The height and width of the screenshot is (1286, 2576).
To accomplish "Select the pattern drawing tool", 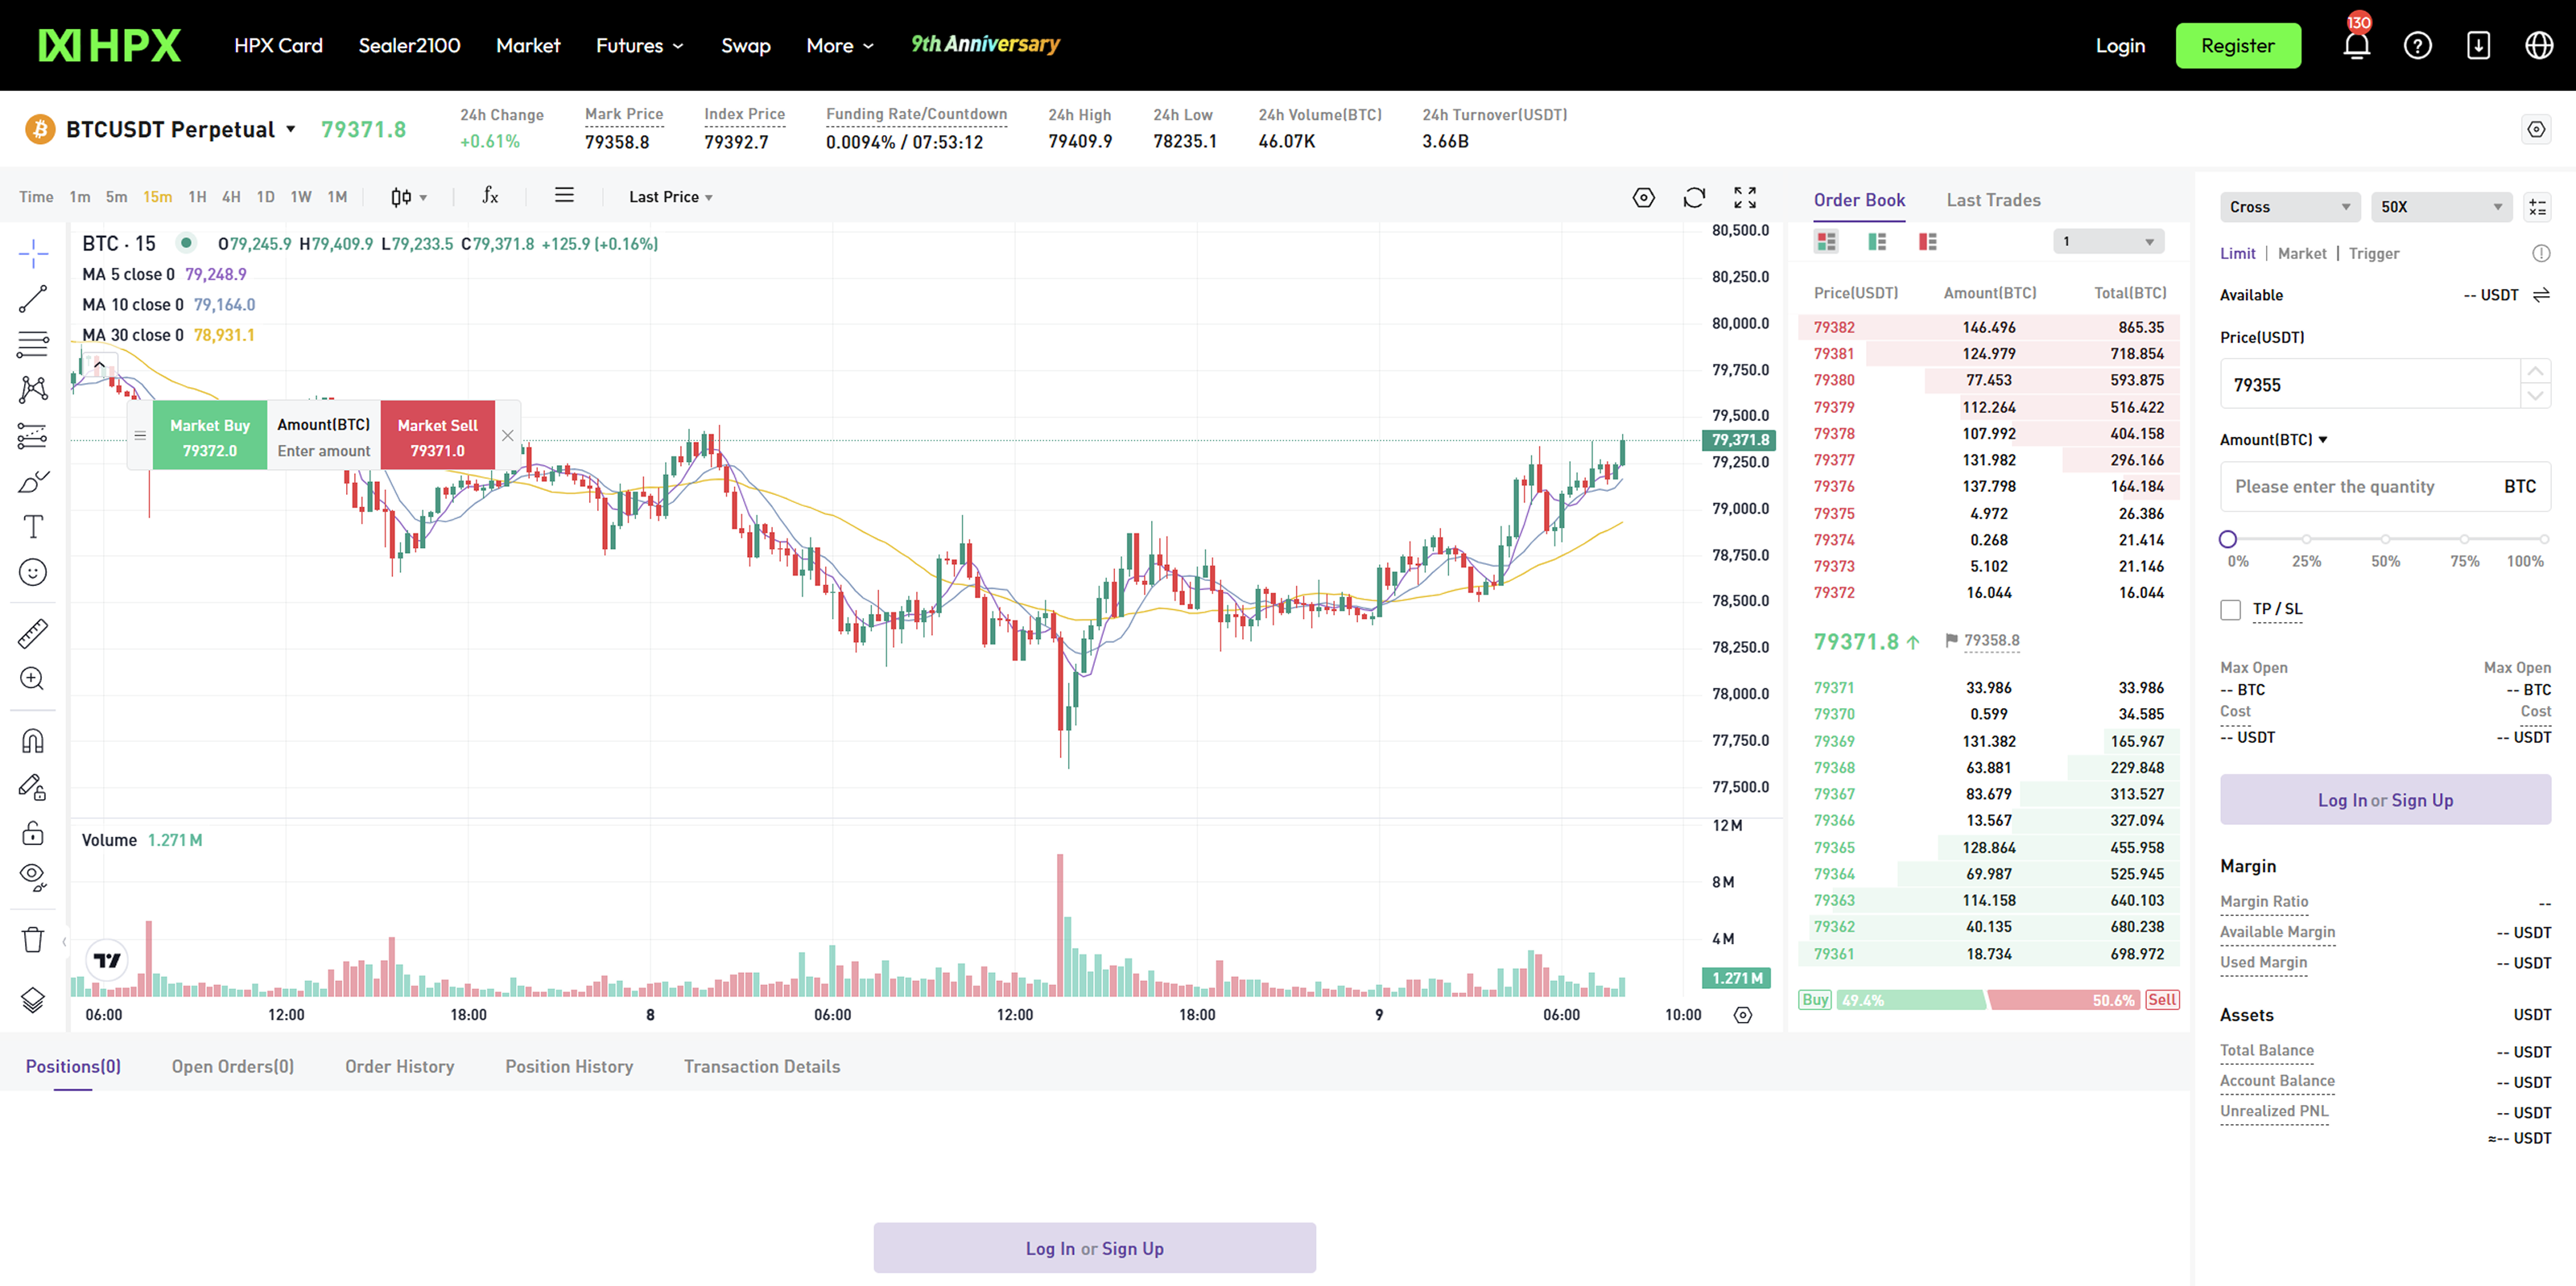I will (33, 390).
